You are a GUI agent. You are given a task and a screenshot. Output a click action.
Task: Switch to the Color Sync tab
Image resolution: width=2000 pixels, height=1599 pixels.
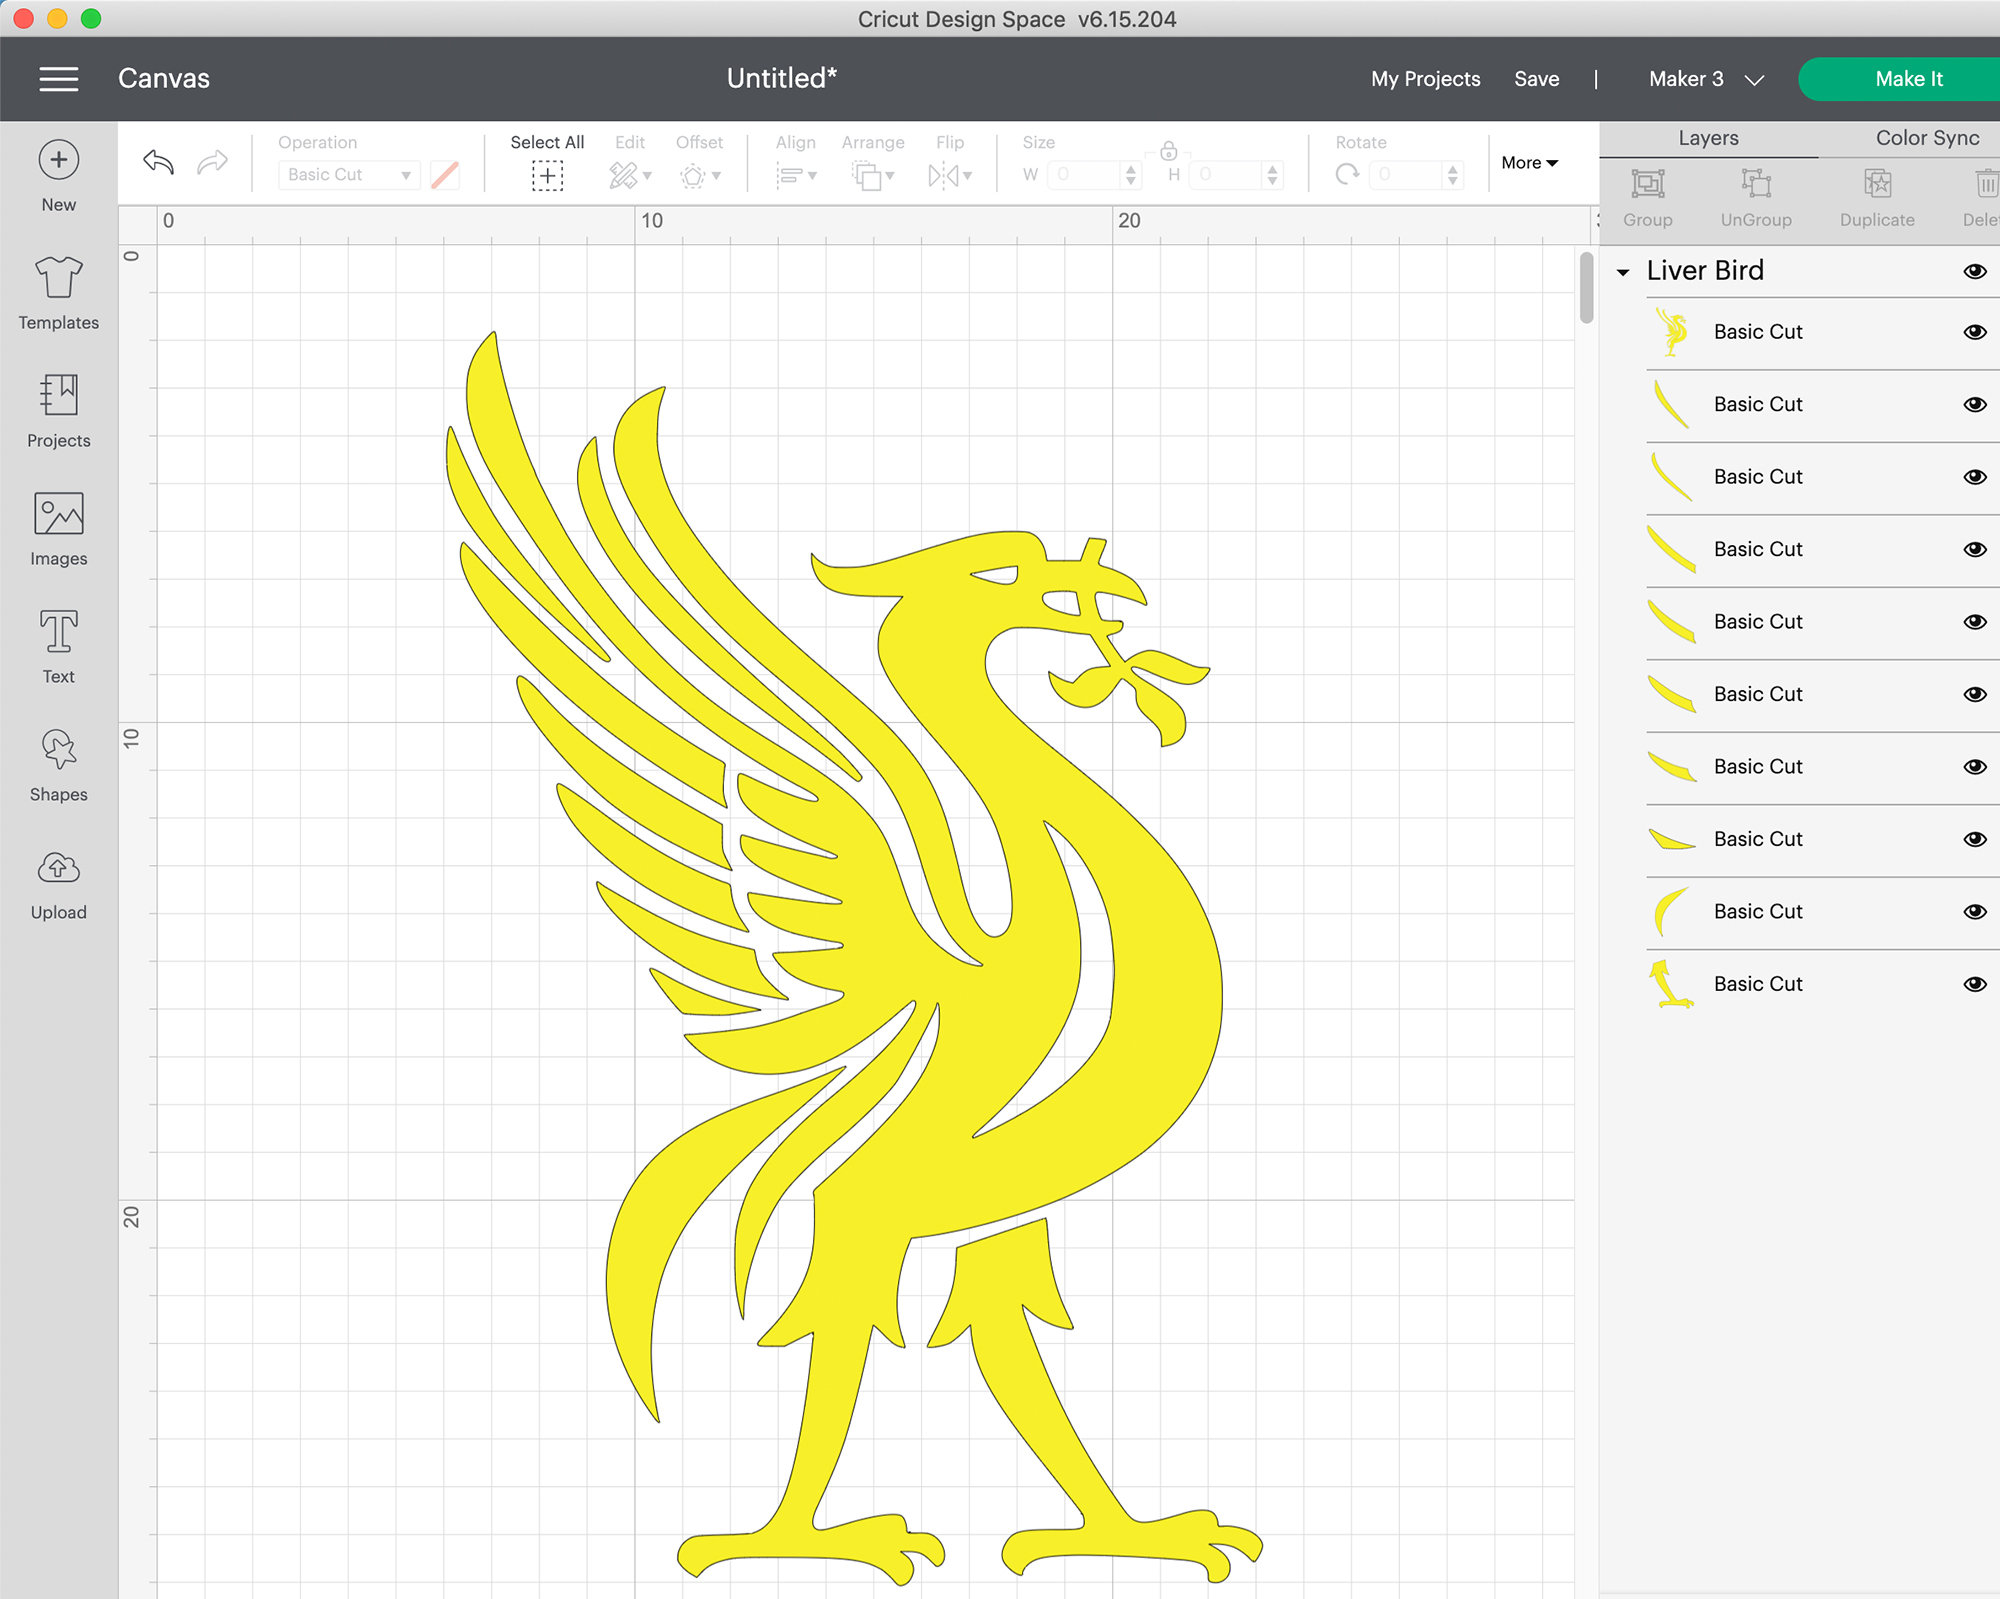click(x=1925, y=138)
